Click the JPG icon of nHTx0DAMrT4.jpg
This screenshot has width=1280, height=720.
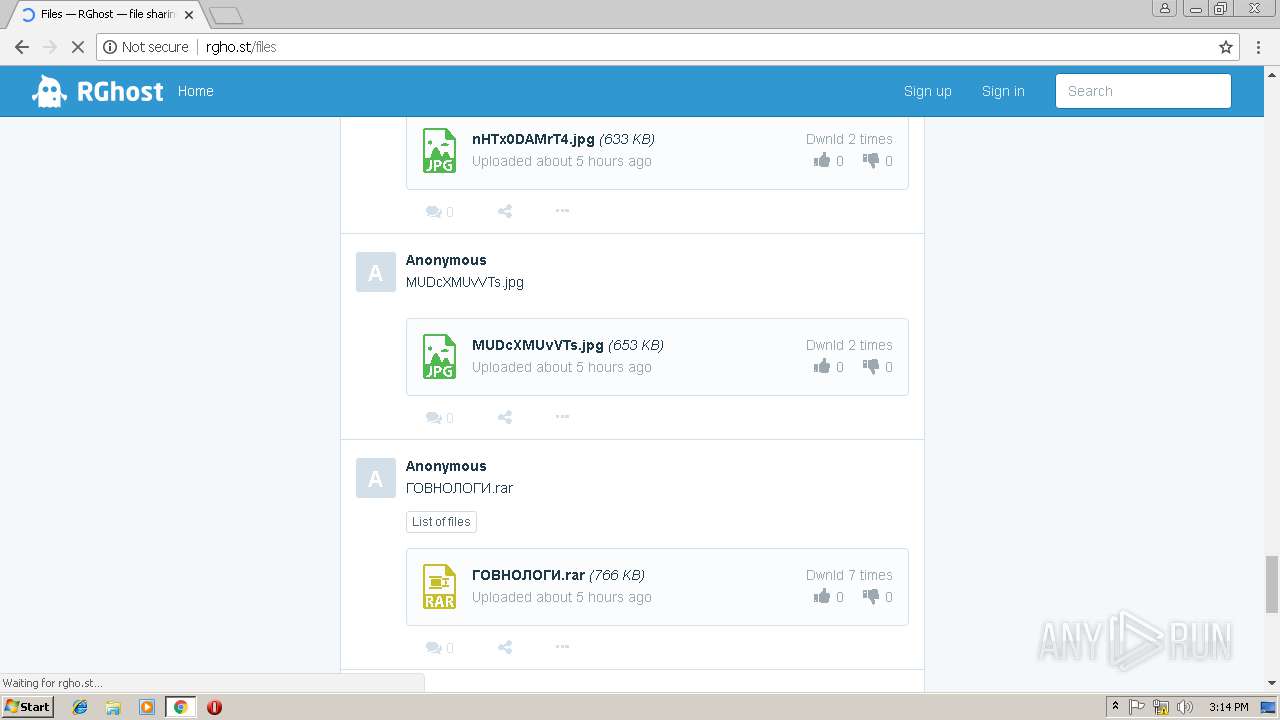439,150
